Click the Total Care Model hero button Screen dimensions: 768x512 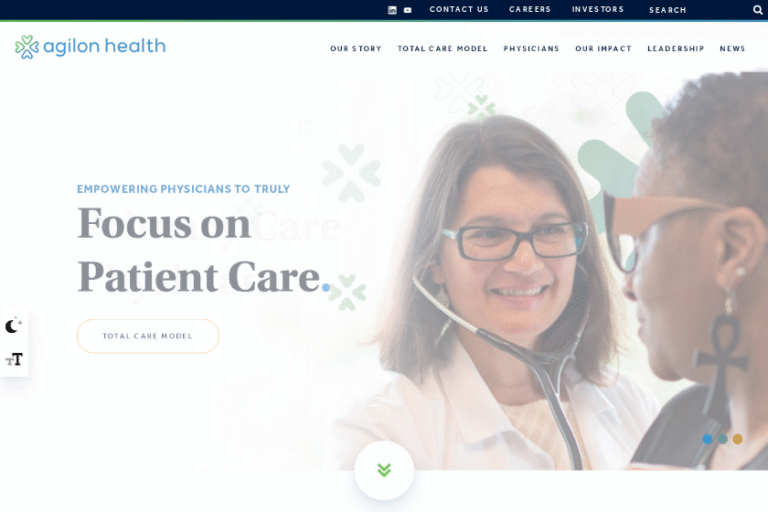[x=148, y=336]
